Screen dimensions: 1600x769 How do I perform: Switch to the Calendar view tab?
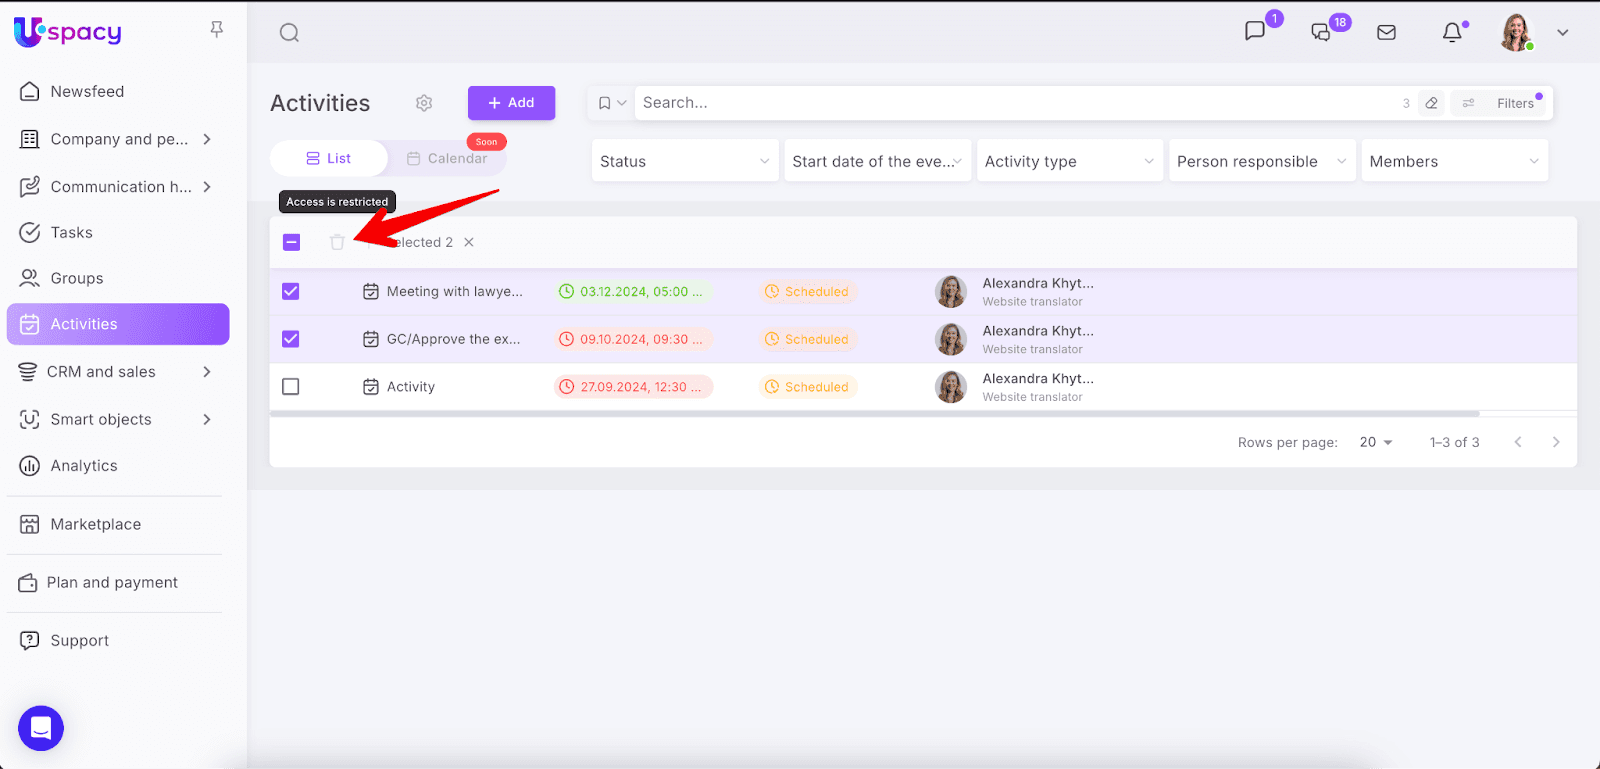[447, 158]
